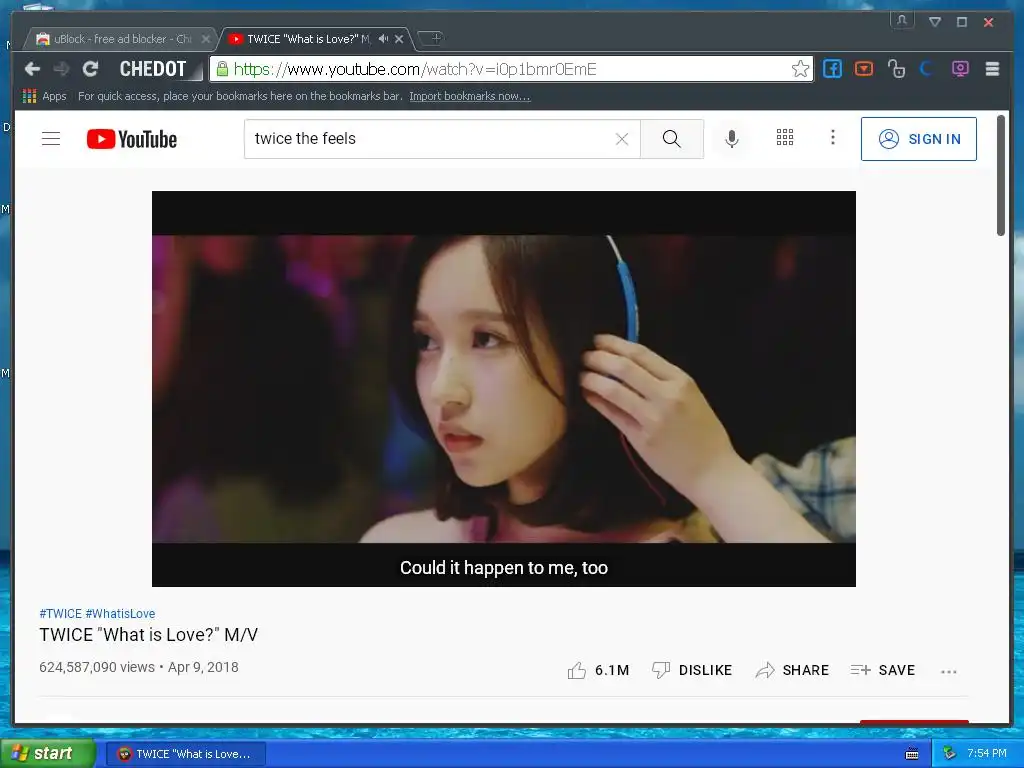Click the green padlock in the address bar

222,69
